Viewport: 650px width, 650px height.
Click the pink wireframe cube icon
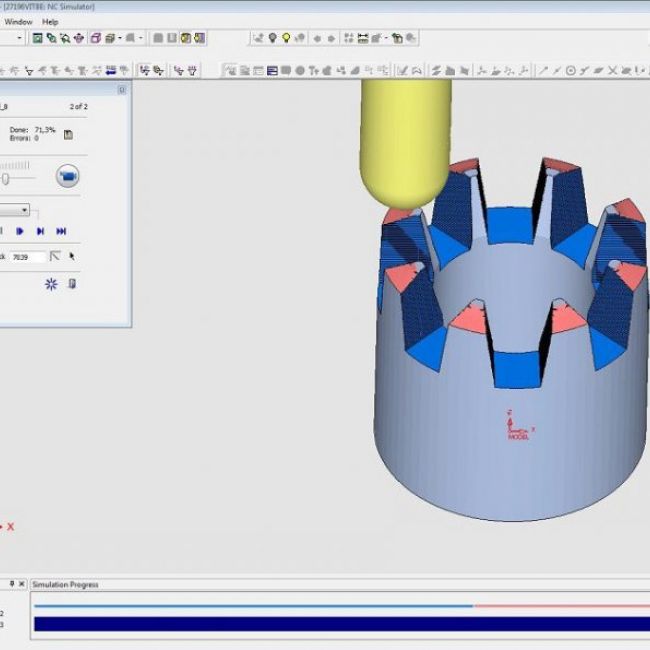96,39
